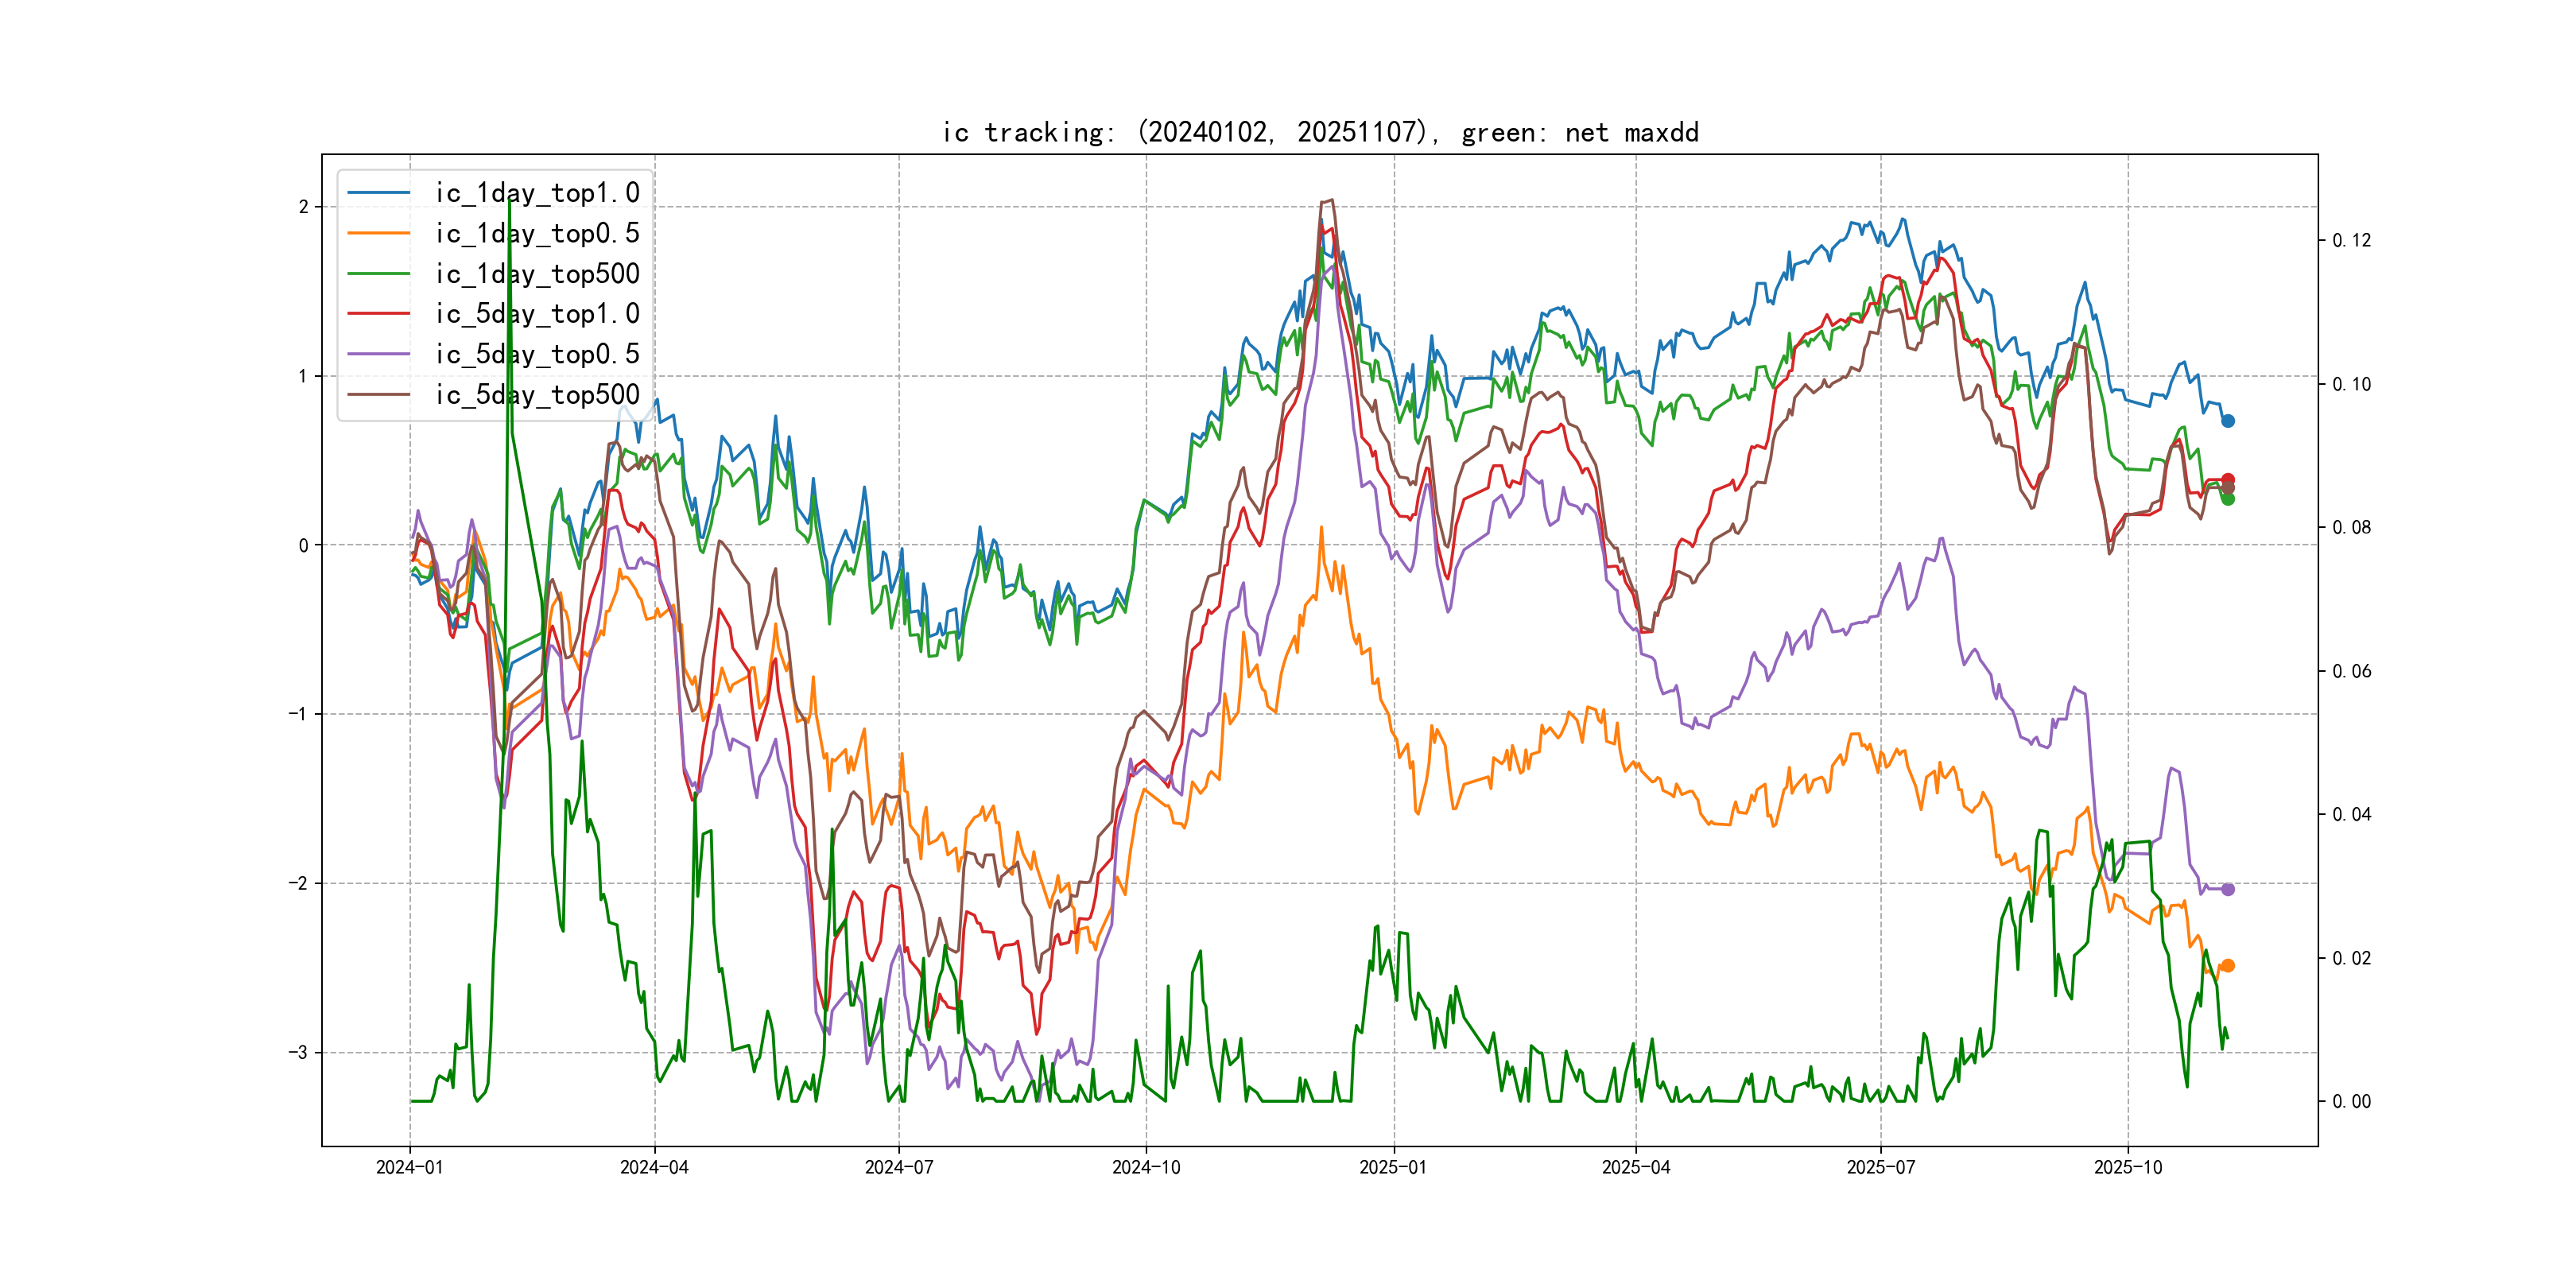Screen dimensions: 2576x1288
Task: Click the 2024-01 x-axis tick label
Action: [x=409, y=1167]
